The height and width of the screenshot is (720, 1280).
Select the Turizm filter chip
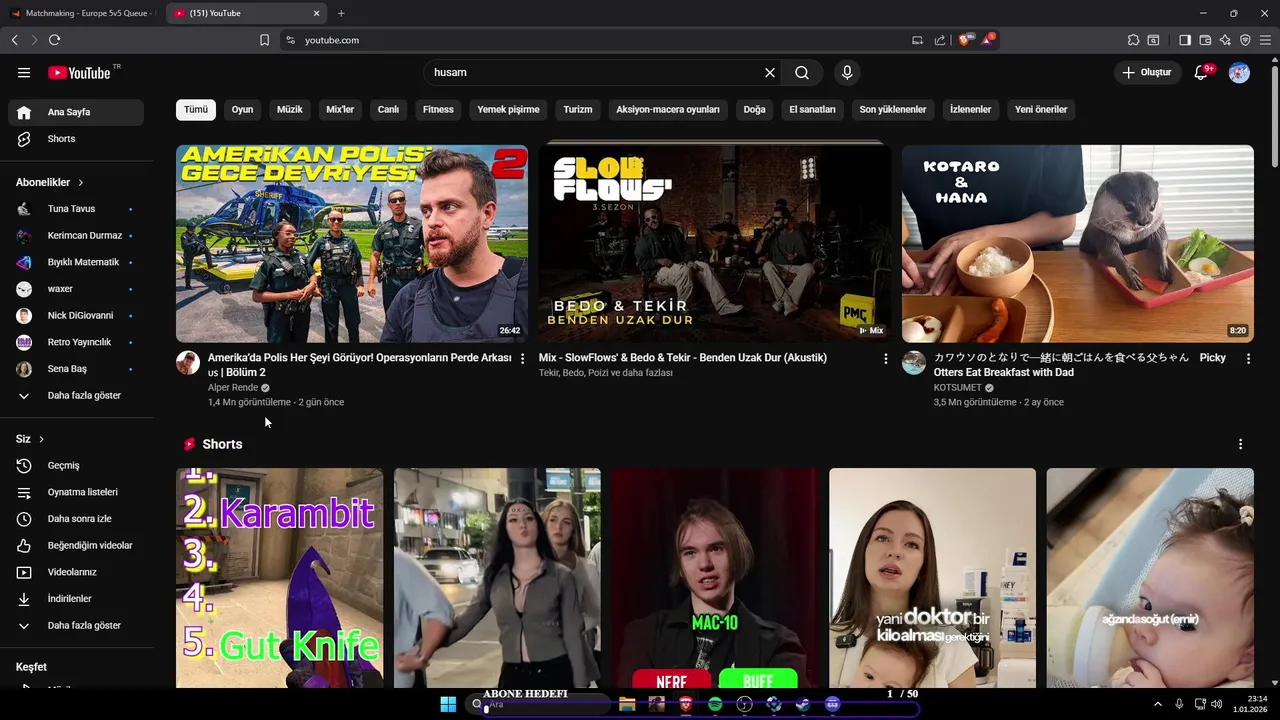(x=578, y=109)
